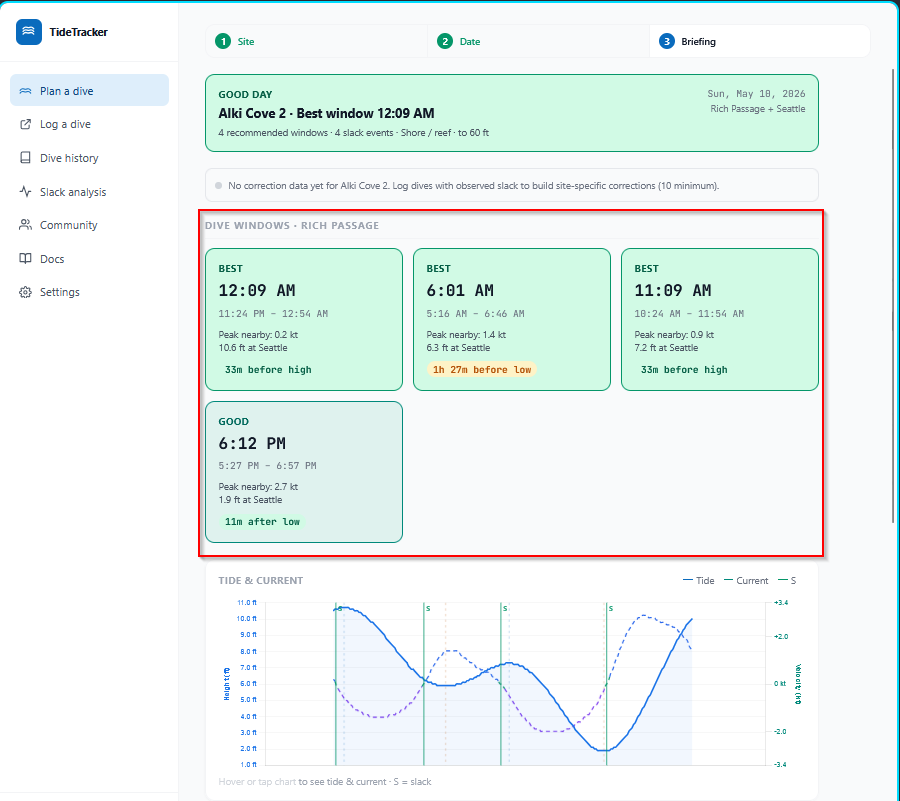Click Peak nearby: 1.4 kt text

[x=466, y=335]
